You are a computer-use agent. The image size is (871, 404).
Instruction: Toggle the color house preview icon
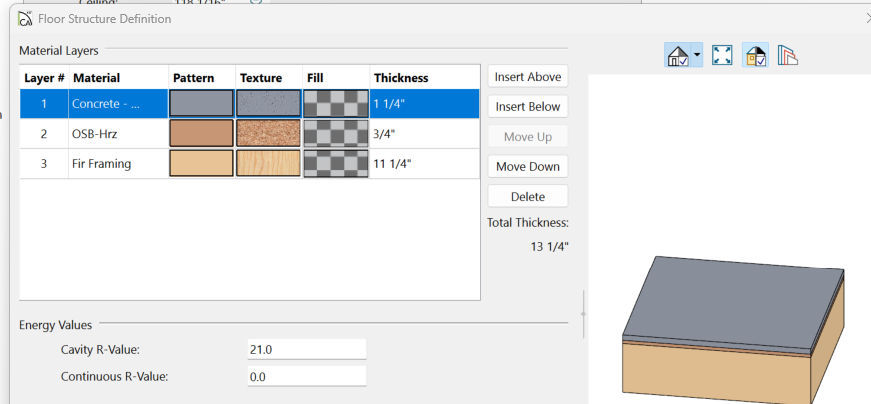coord(755,56)
